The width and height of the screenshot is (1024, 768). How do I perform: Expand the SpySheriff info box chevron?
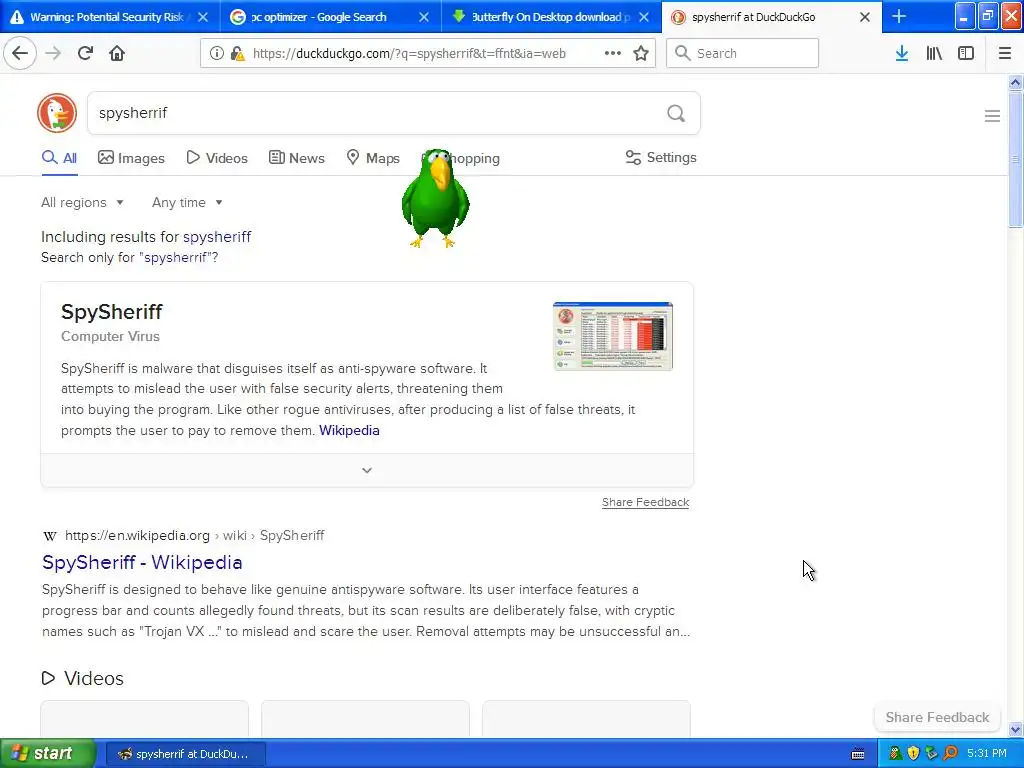pyautogui.click(x=367, y=470)
